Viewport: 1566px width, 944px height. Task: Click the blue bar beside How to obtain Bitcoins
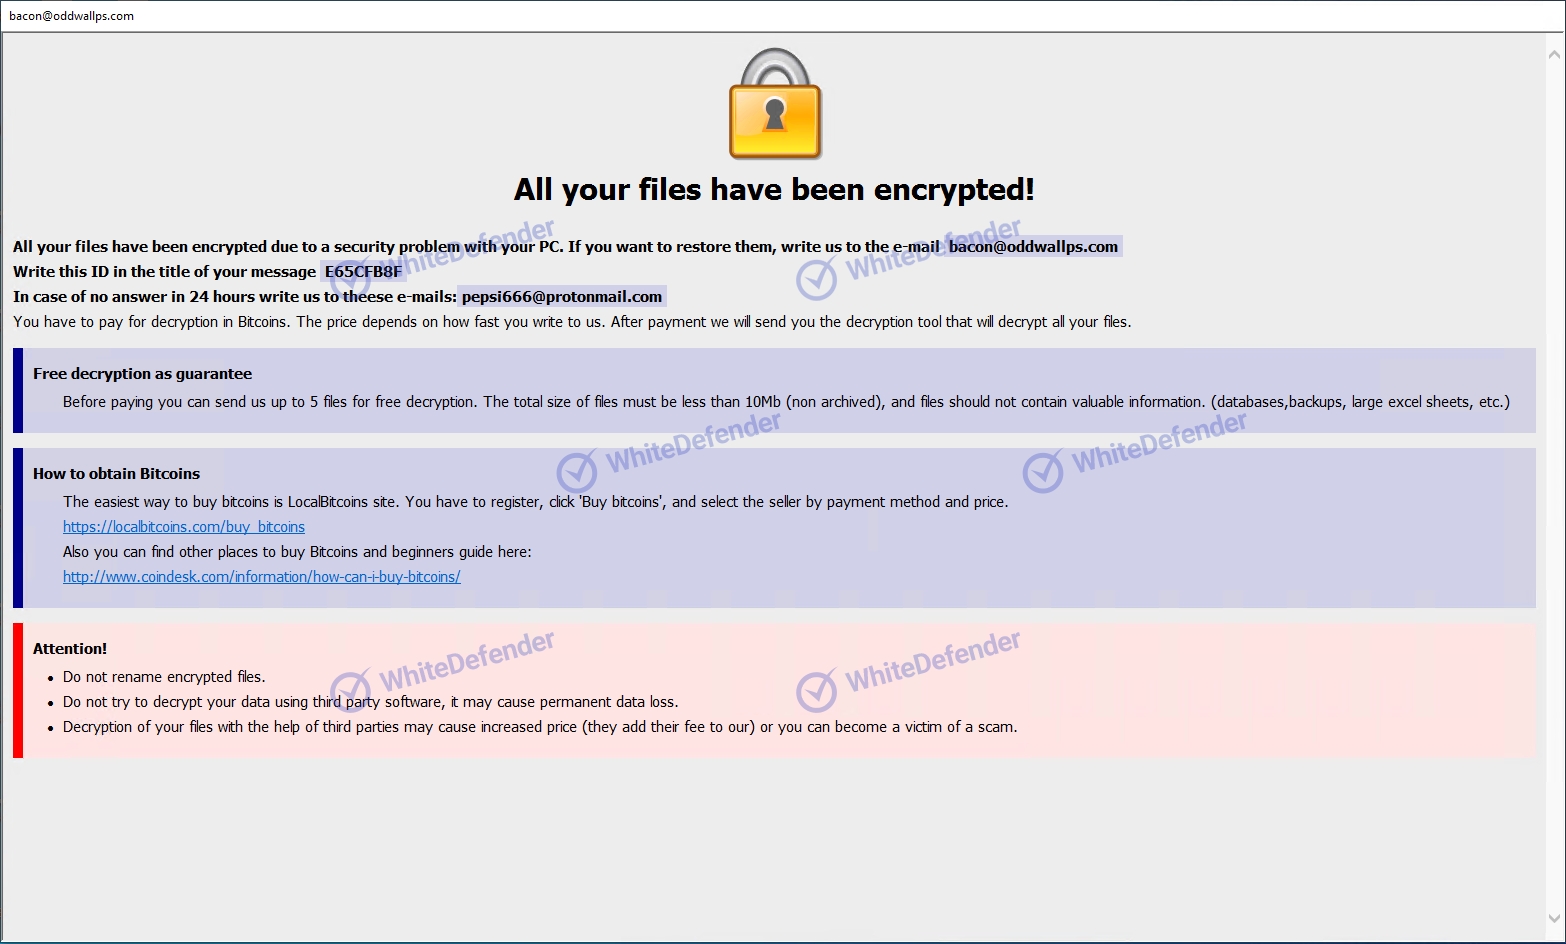[x=18, y=528]
